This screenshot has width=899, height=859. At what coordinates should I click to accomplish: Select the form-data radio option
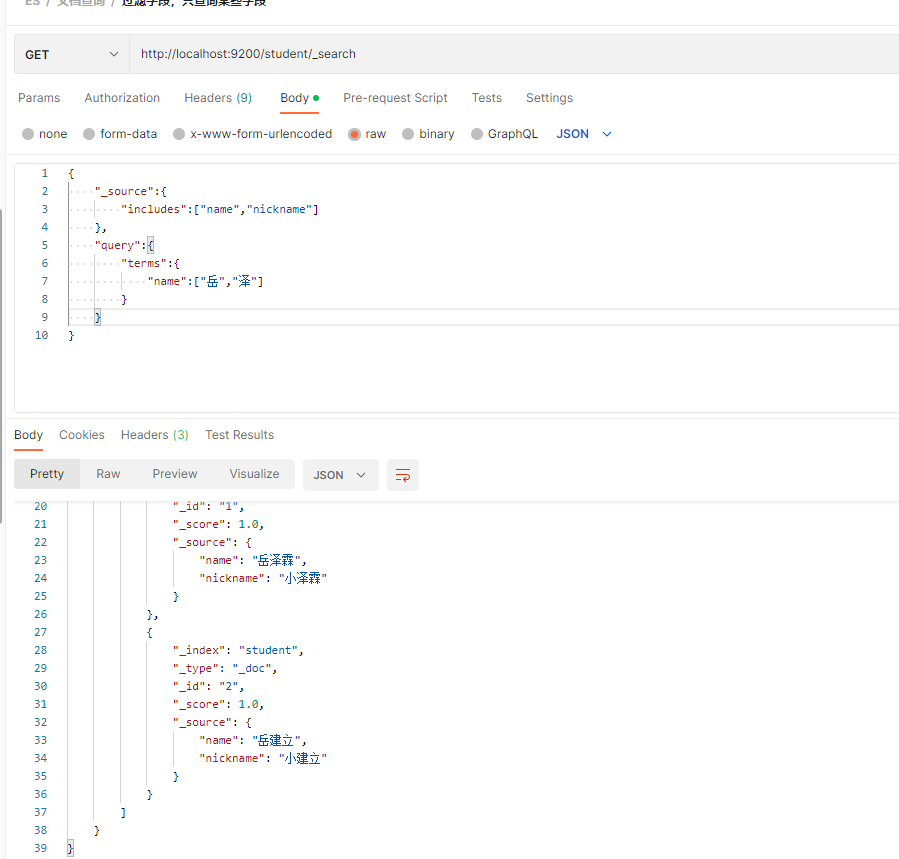point(89,134)
